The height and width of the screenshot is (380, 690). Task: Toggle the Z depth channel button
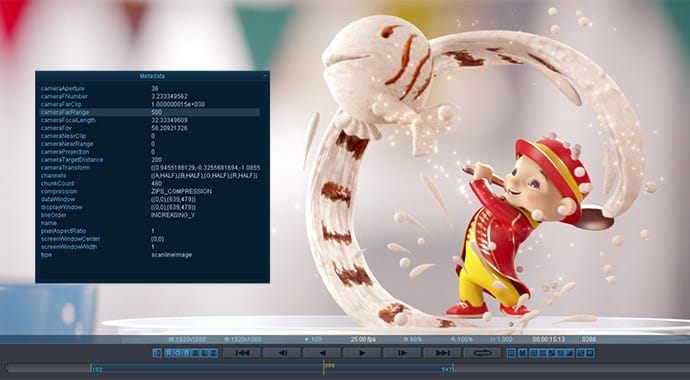[213, 353]
